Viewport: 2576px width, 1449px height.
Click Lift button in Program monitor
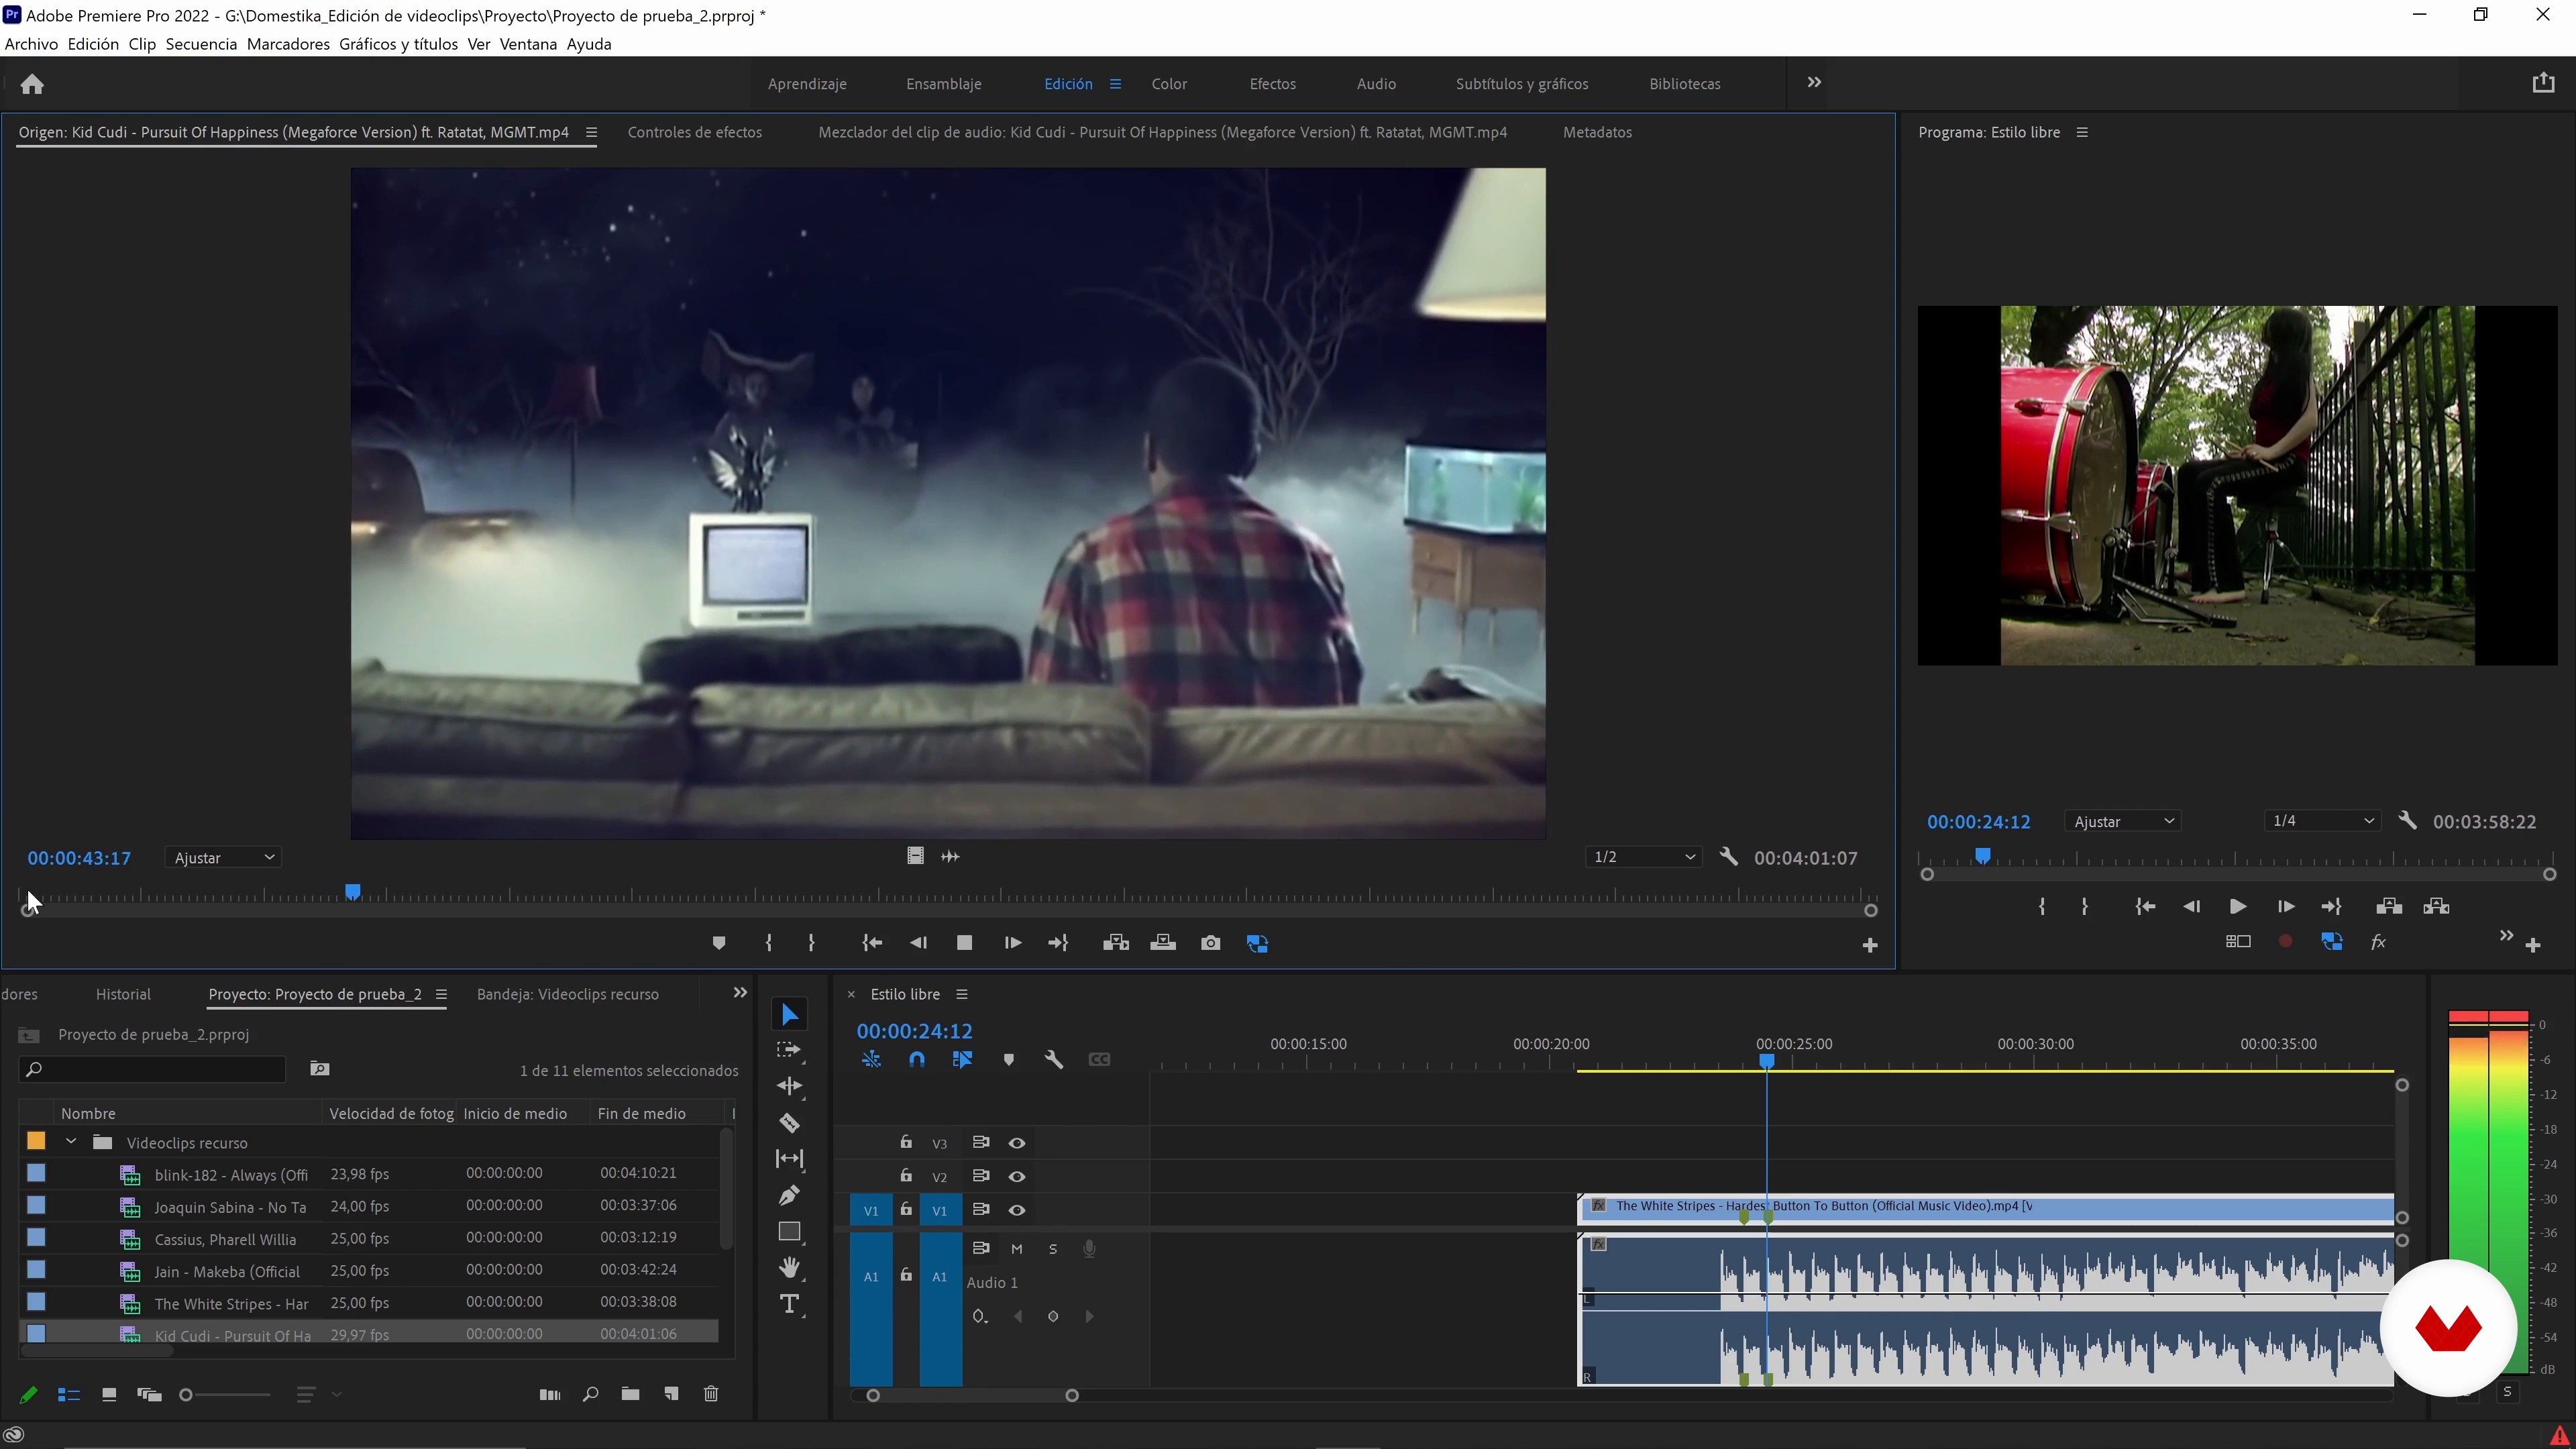click(2389, 907)
